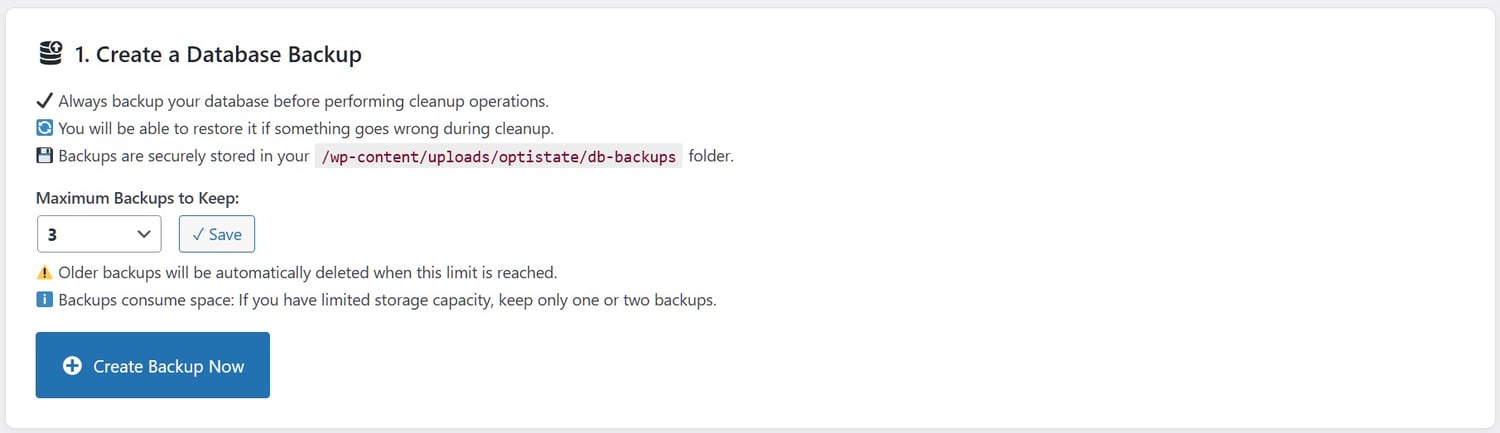
Task: Click the checkmark icon beside 'Always backup'
Action: coord(44,101)
